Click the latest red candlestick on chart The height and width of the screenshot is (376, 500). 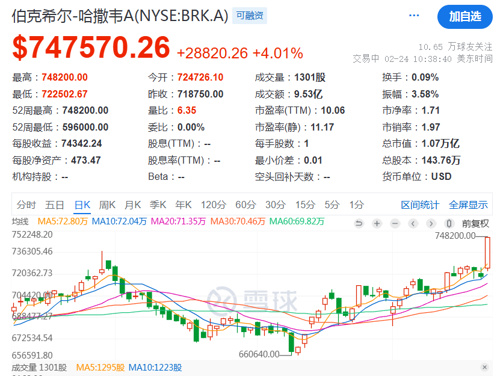(x=487, y=252)
